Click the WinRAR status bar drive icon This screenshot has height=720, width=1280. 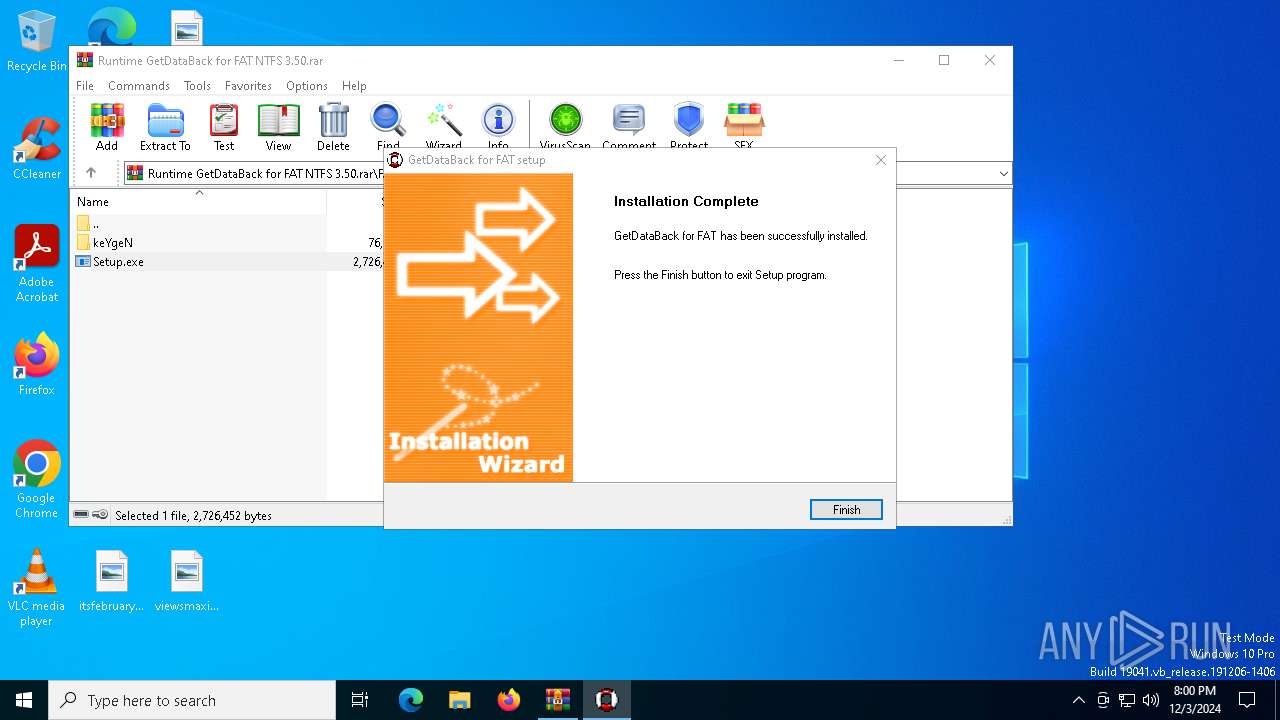click(x=81, y=515)
